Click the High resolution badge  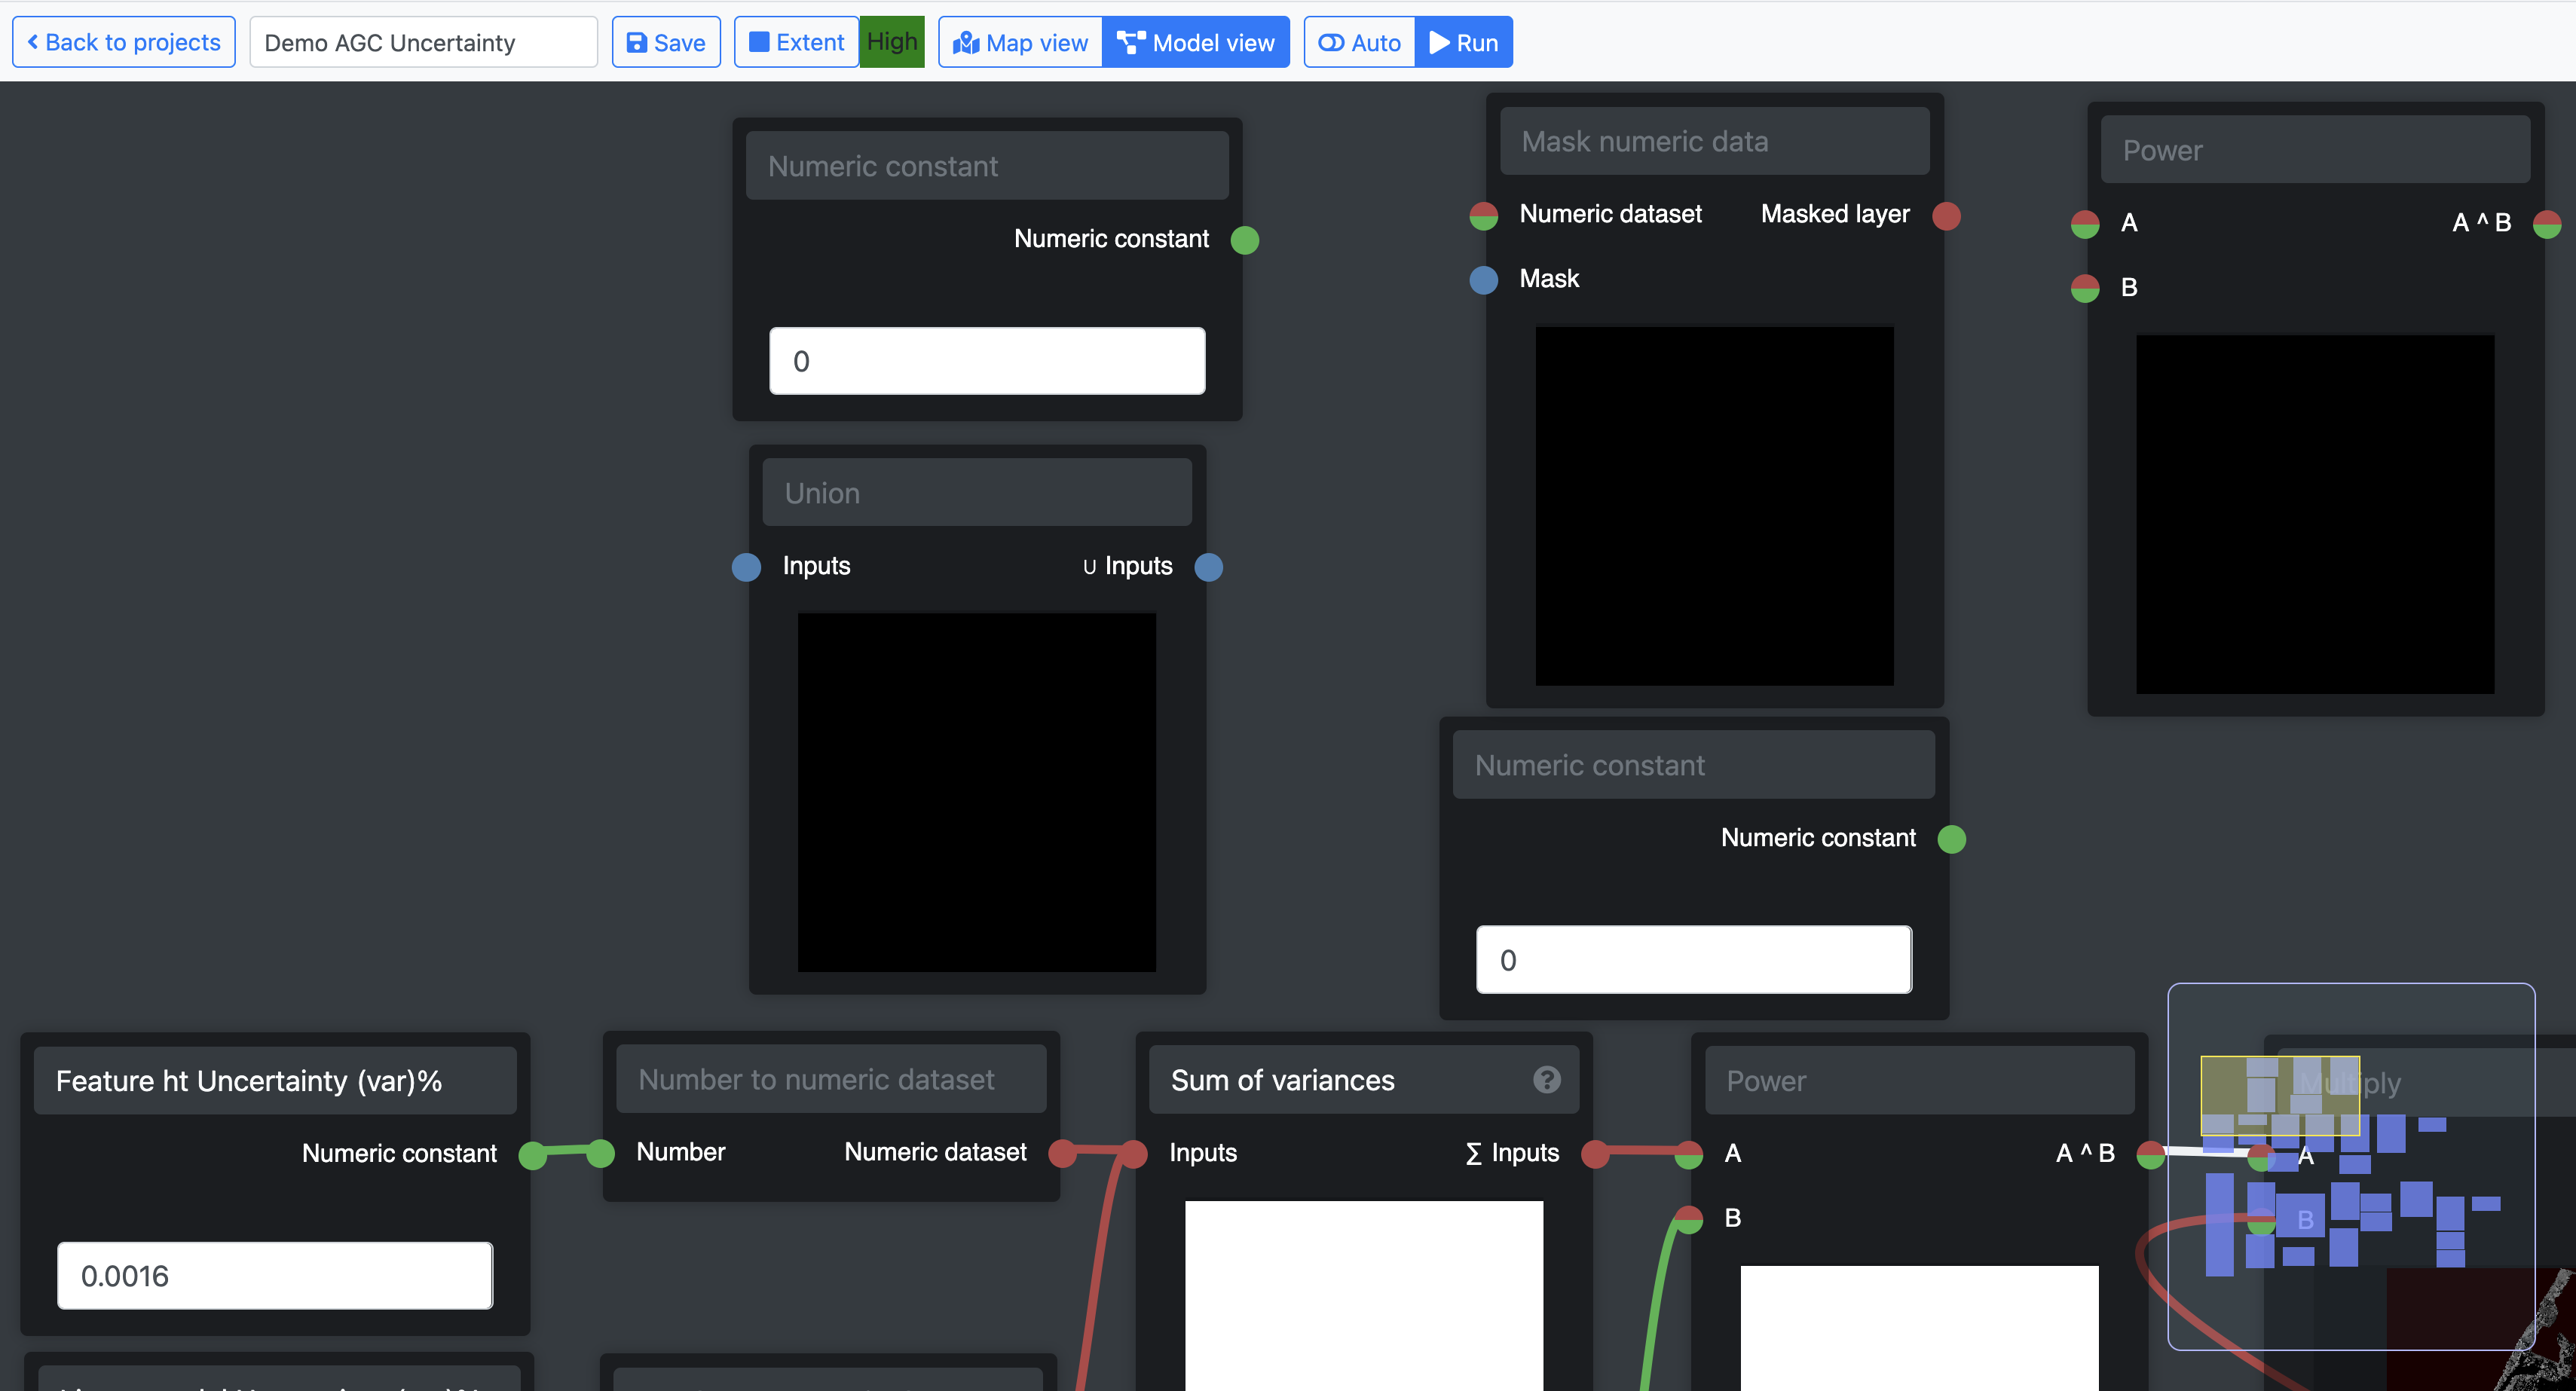[x=891, y=42]
